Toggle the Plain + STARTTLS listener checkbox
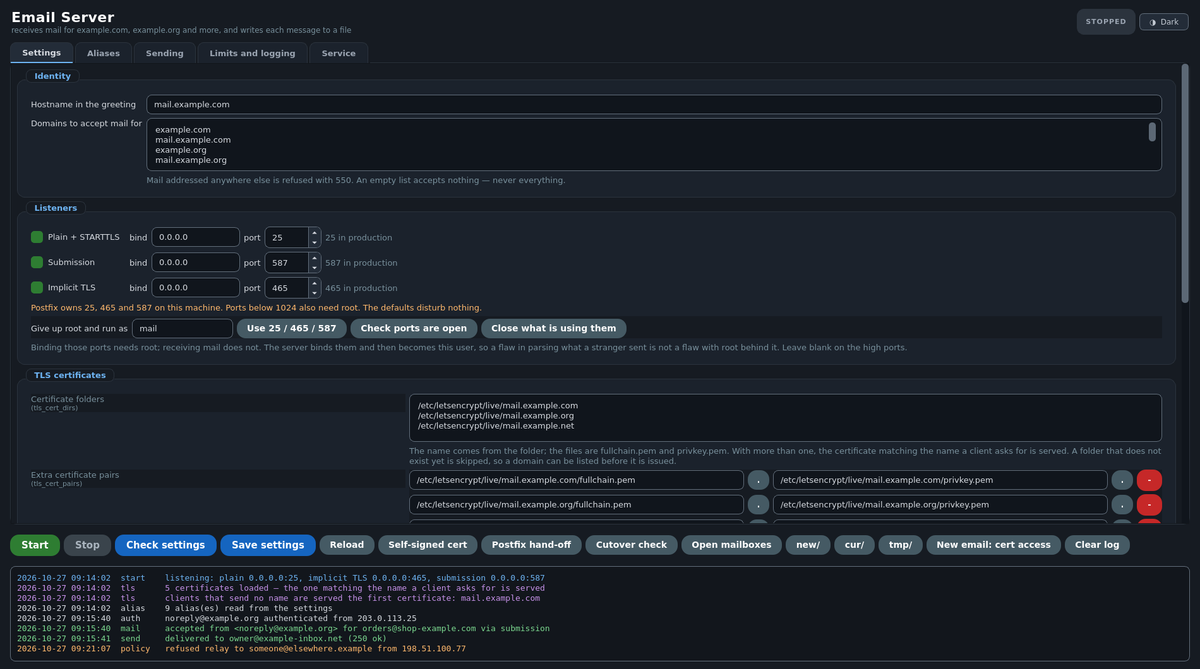This screenshot has height=669, width=1200. 37,237
